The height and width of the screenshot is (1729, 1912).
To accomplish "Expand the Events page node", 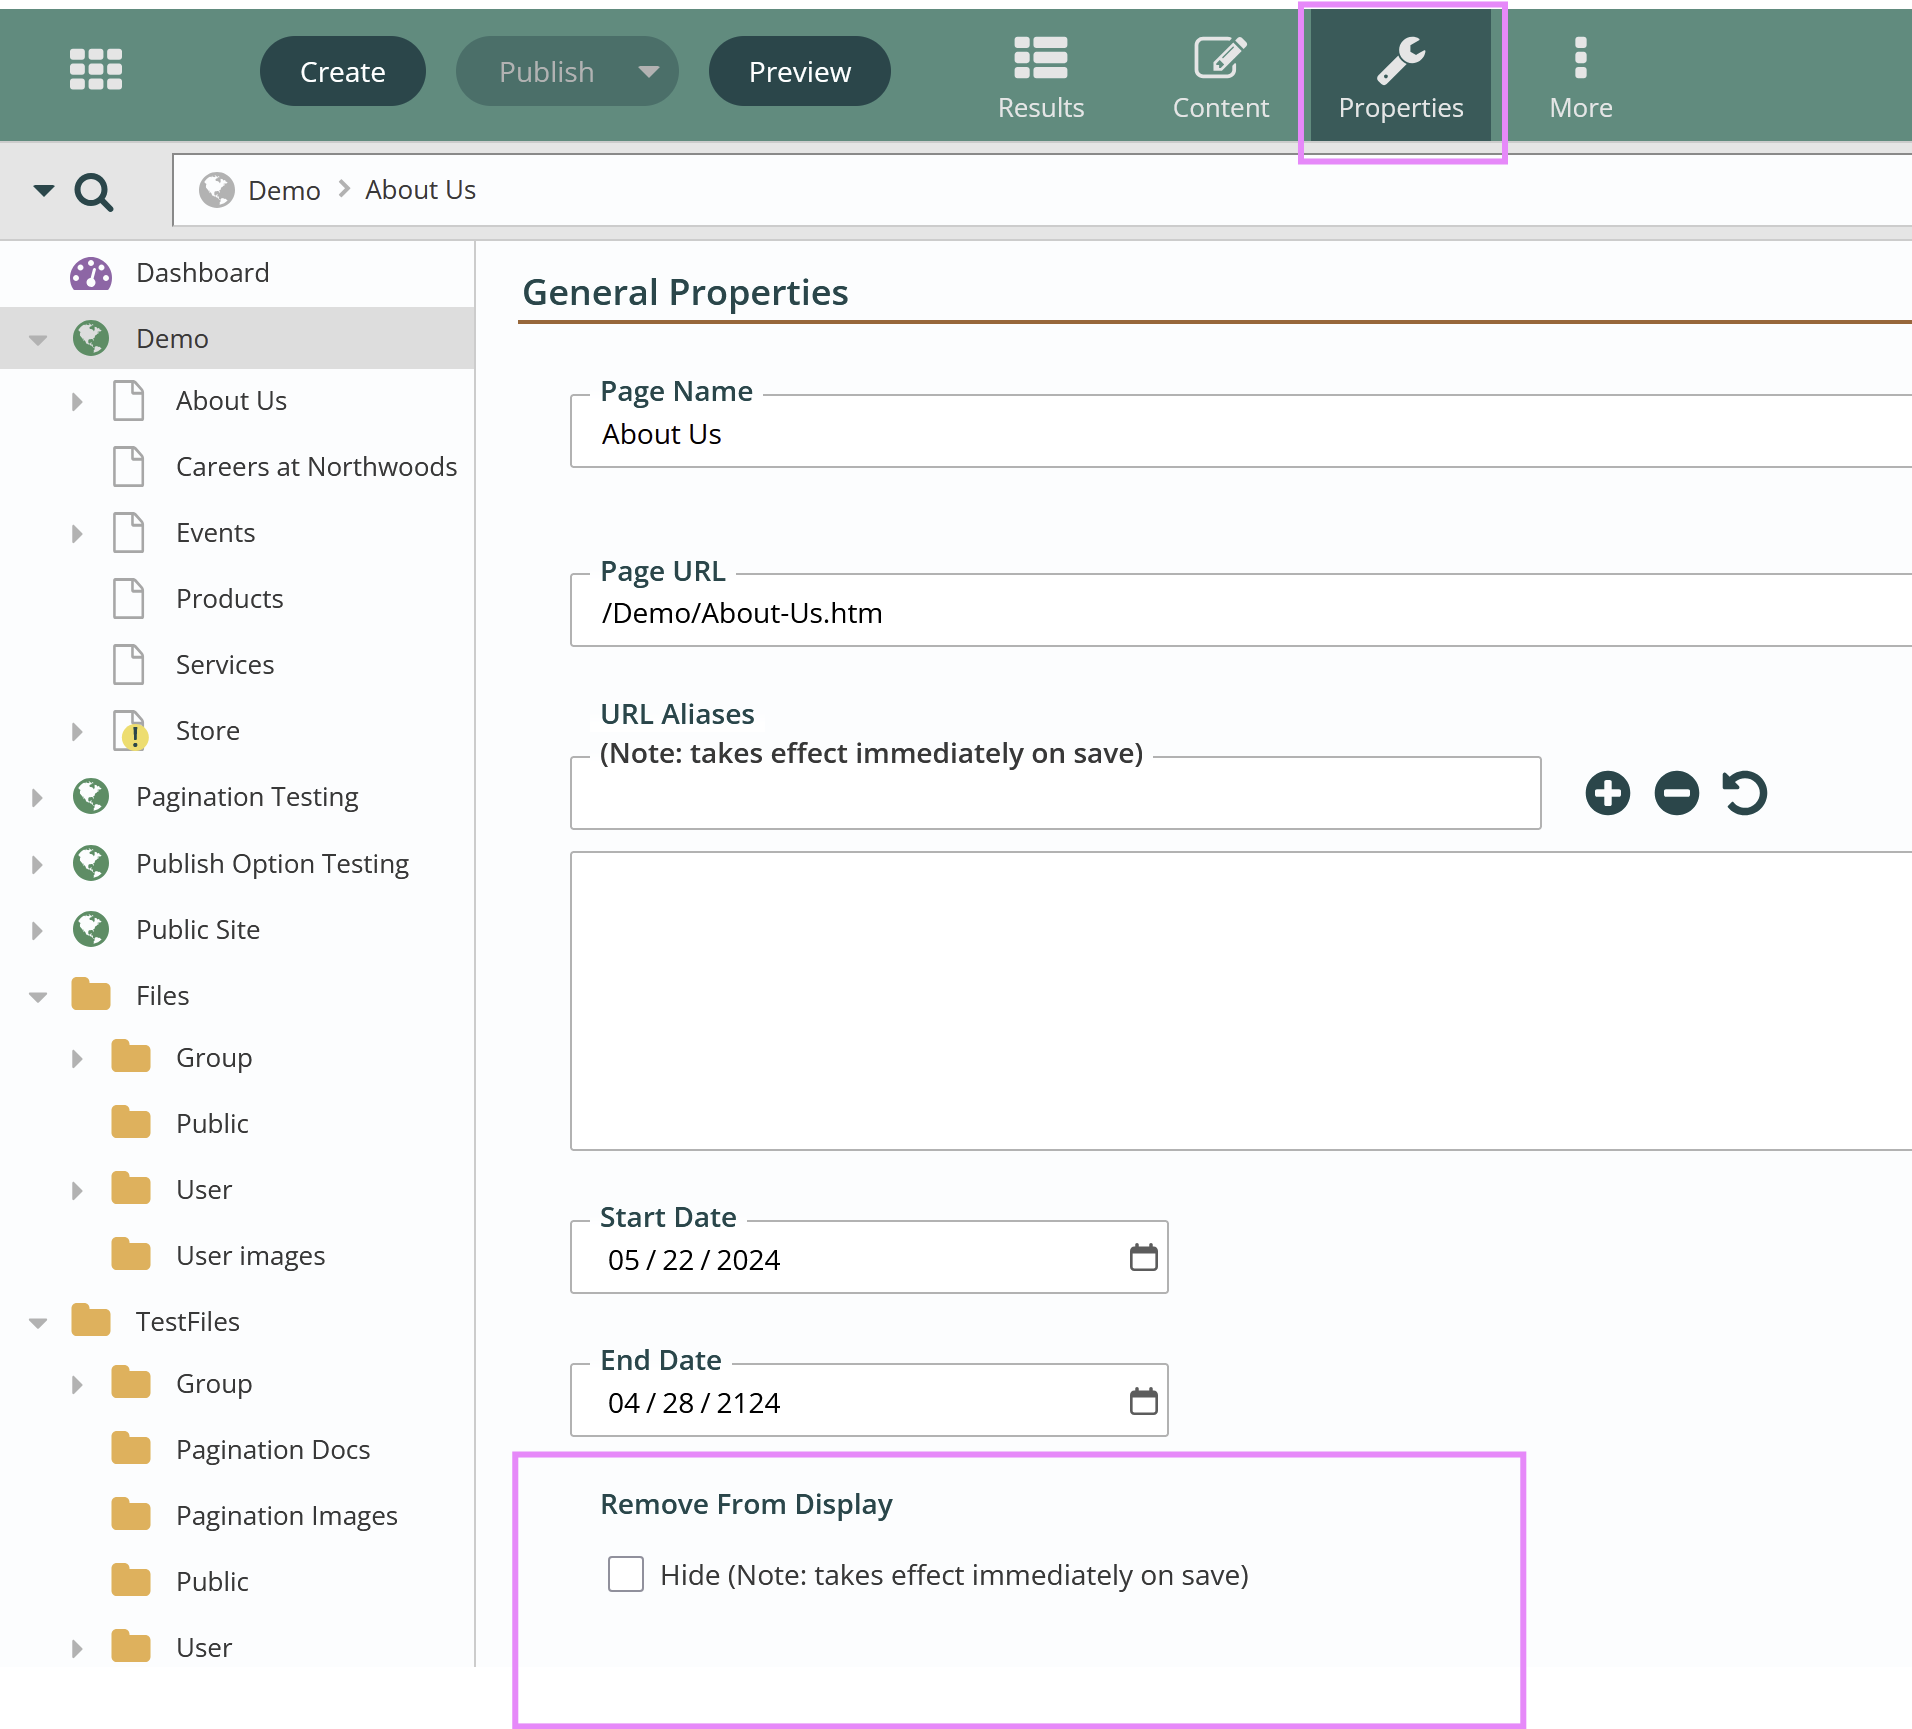I will click(77, 534).
